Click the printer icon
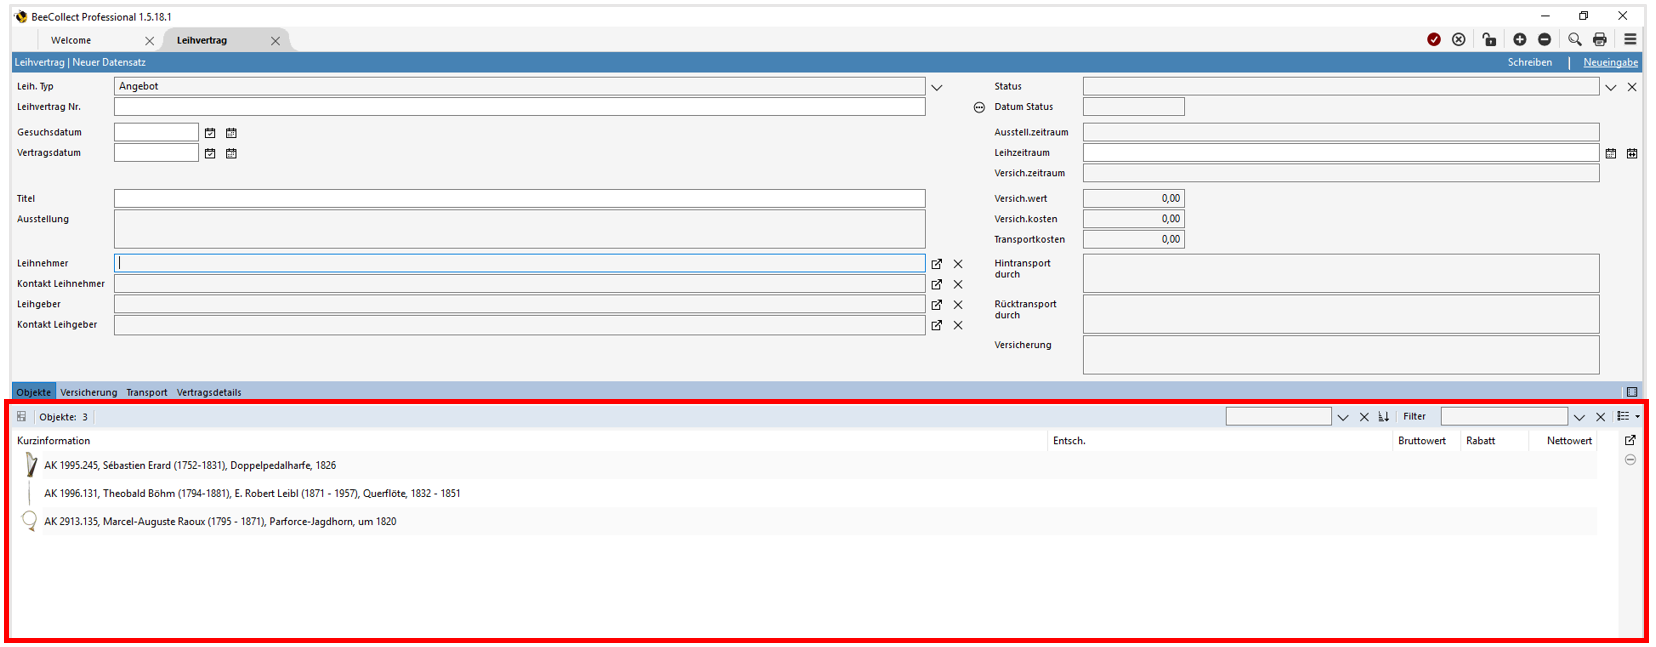Viewport: 1656px width, 647px height. click(1600, 40)
